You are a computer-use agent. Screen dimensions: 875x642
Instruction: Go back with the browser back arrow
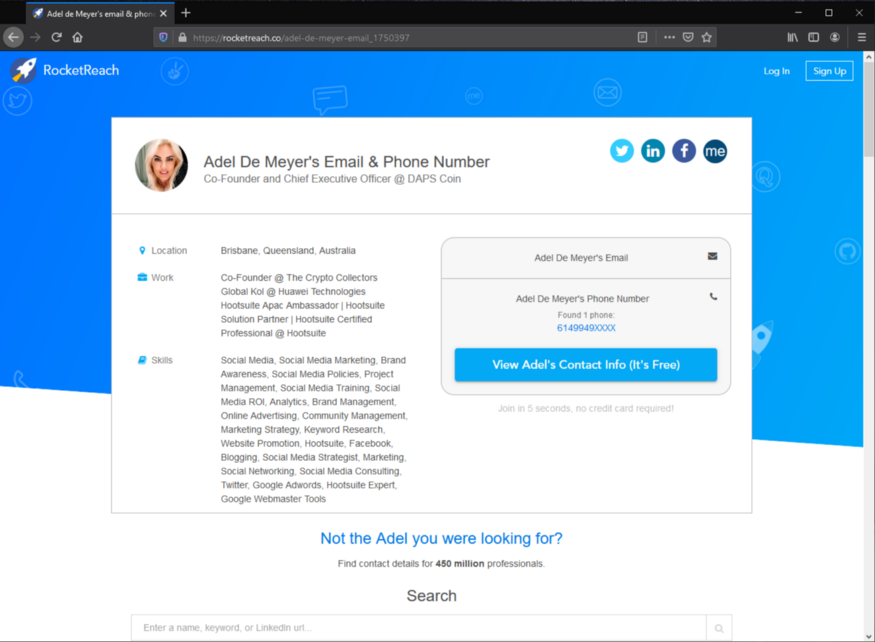tap(13, 37)
